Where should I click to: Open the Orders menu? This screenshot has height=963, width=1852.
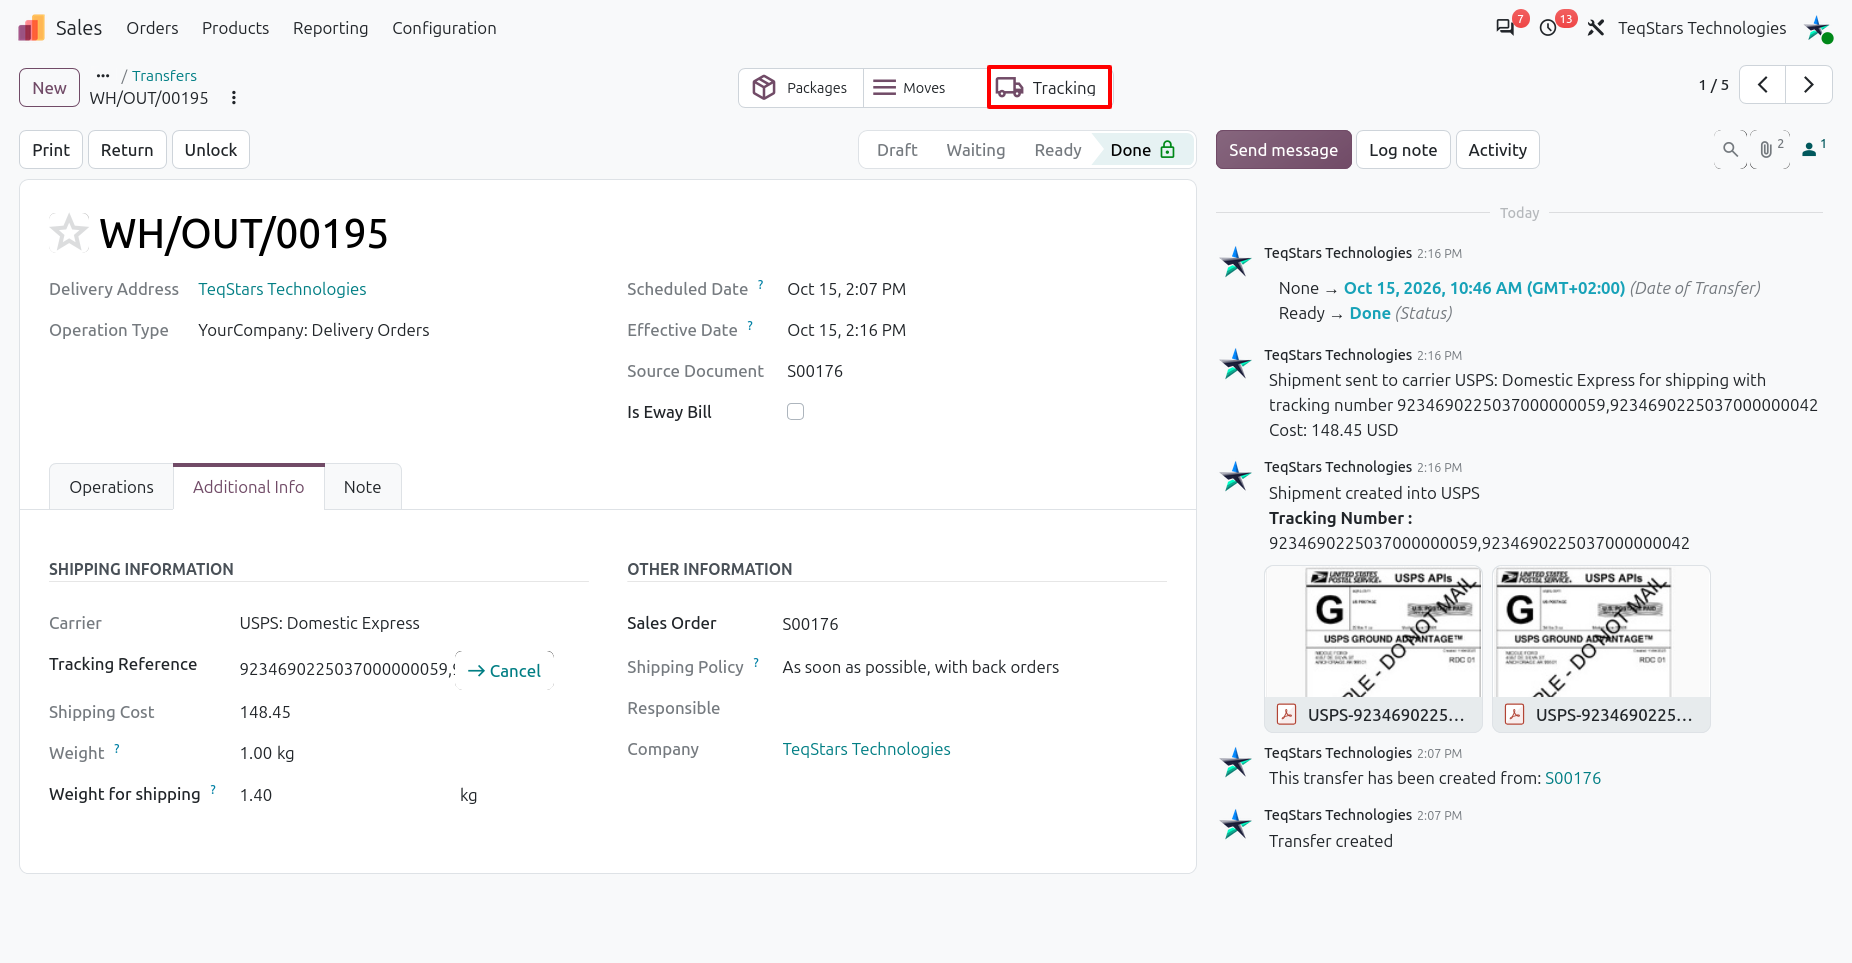[x=152, y=28]
